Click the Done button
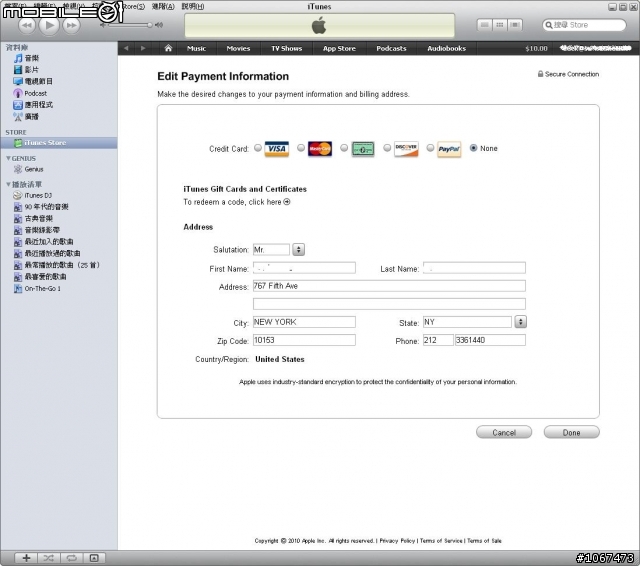The height and width of the screenshot is (566, 641). pyautogui.click(x=572, y=432)
